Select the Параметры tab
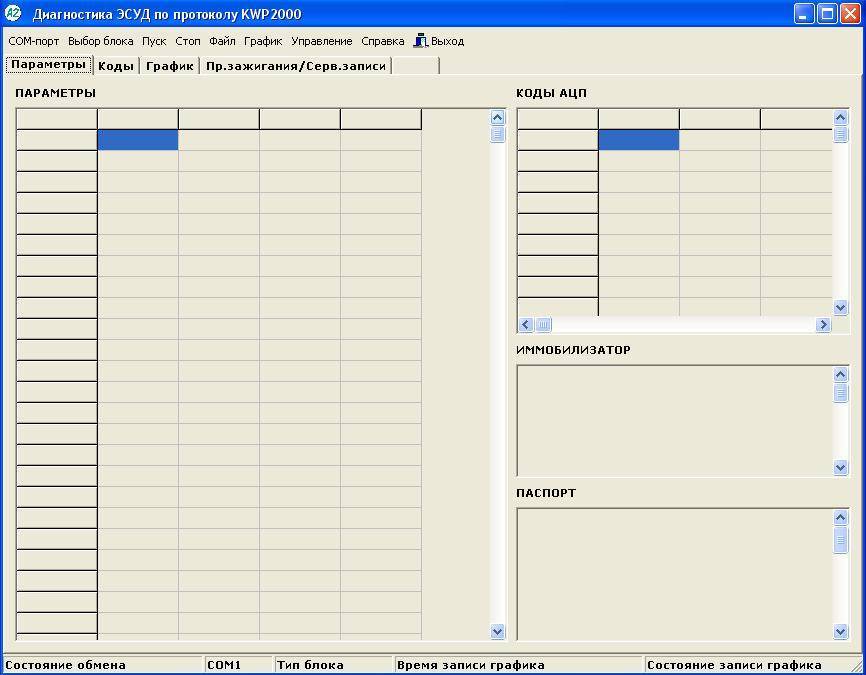 (48, 65)
